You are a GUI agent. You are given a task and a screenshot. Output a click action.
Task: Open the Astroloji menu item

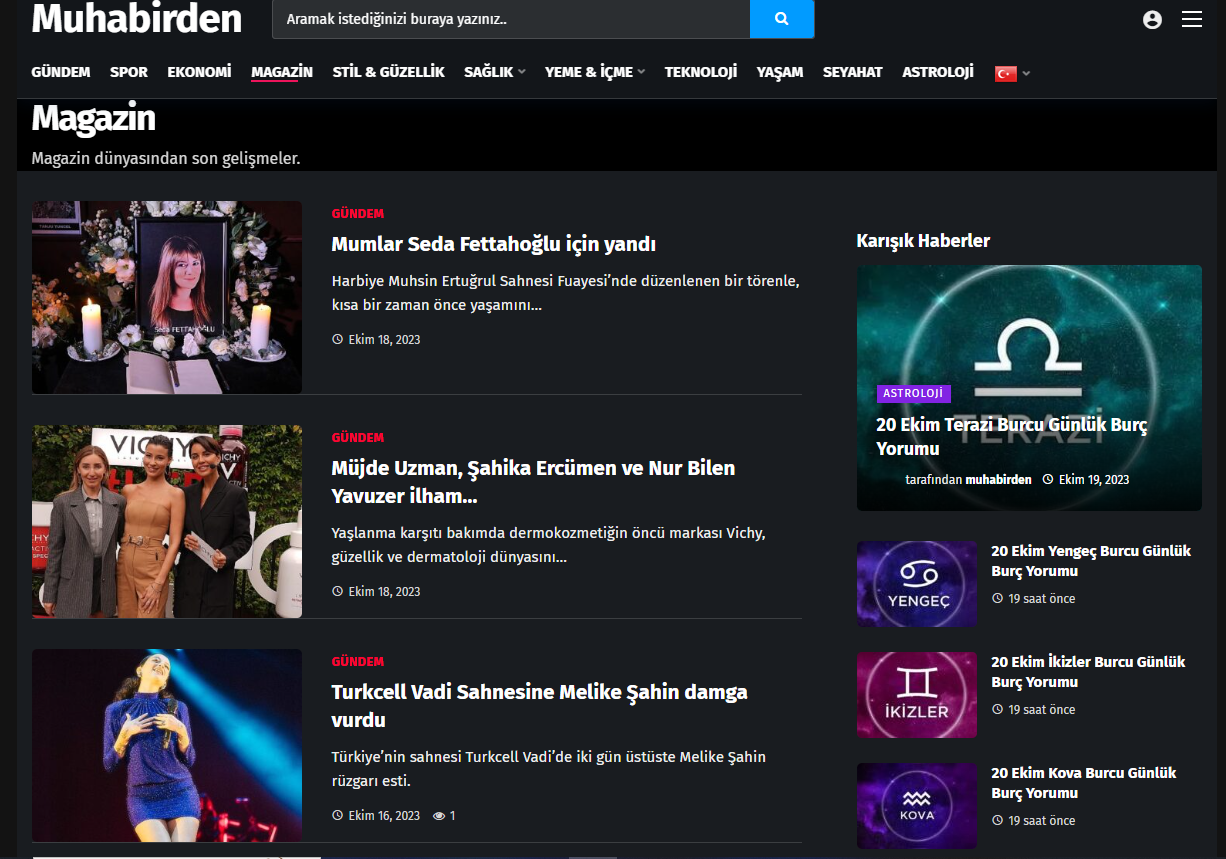[x=938, y=72]
